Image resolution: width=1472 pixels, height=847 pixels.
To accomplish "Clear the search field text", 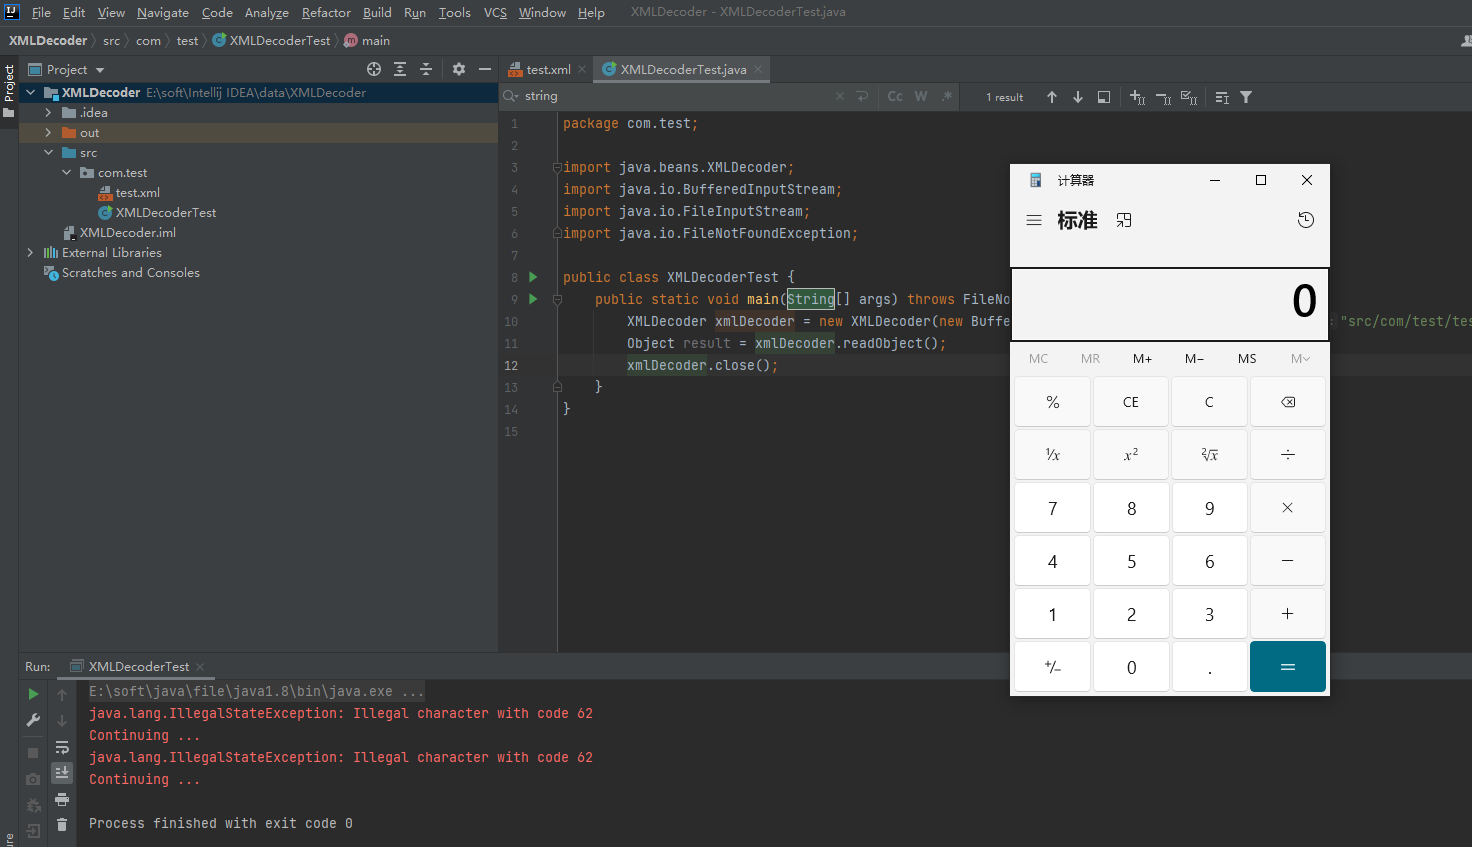I will pyautogui.click(x=840, y=96).
